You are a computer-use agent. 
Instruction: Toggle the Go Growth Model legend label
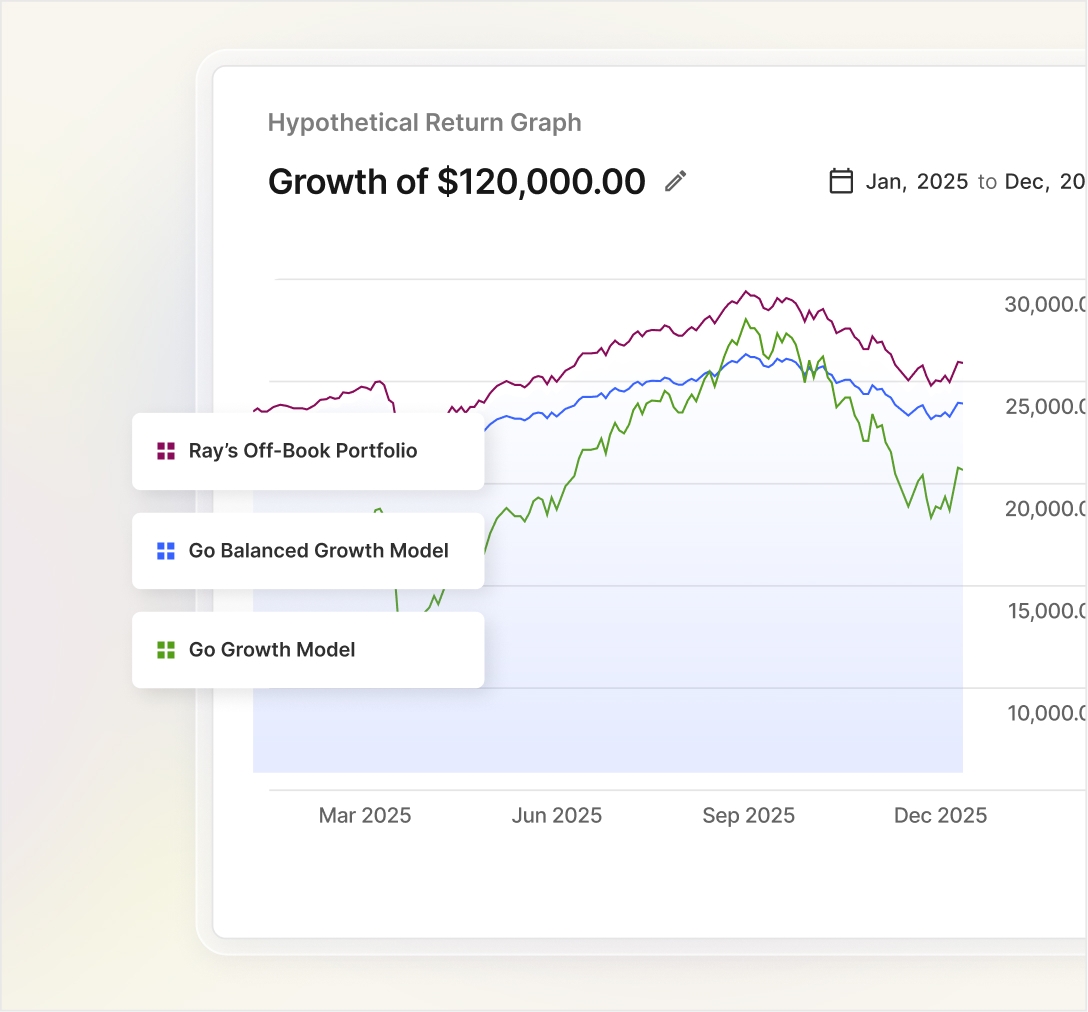click(272, 650)
